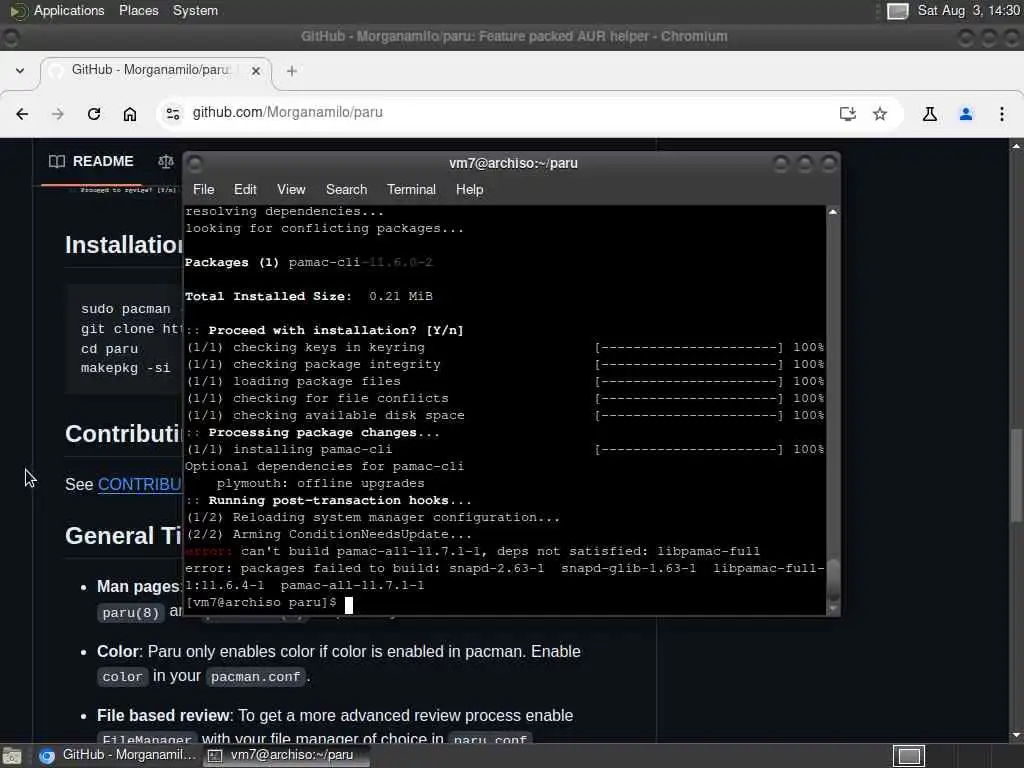The height and width of the screenshot is (768, 1024).
Task: Open the user profile icon
Action: [966, 114]
